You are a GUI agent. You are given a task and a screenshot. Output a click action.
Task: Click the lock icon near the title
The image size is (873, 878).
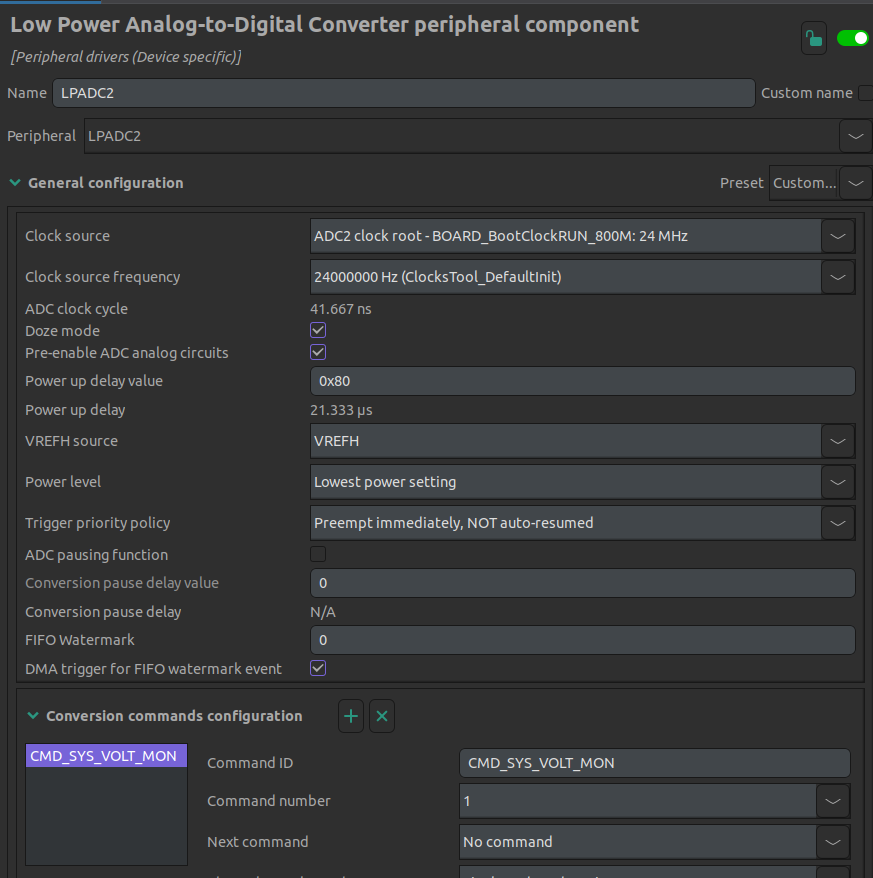pyautogui.click(x=814, y=39)
